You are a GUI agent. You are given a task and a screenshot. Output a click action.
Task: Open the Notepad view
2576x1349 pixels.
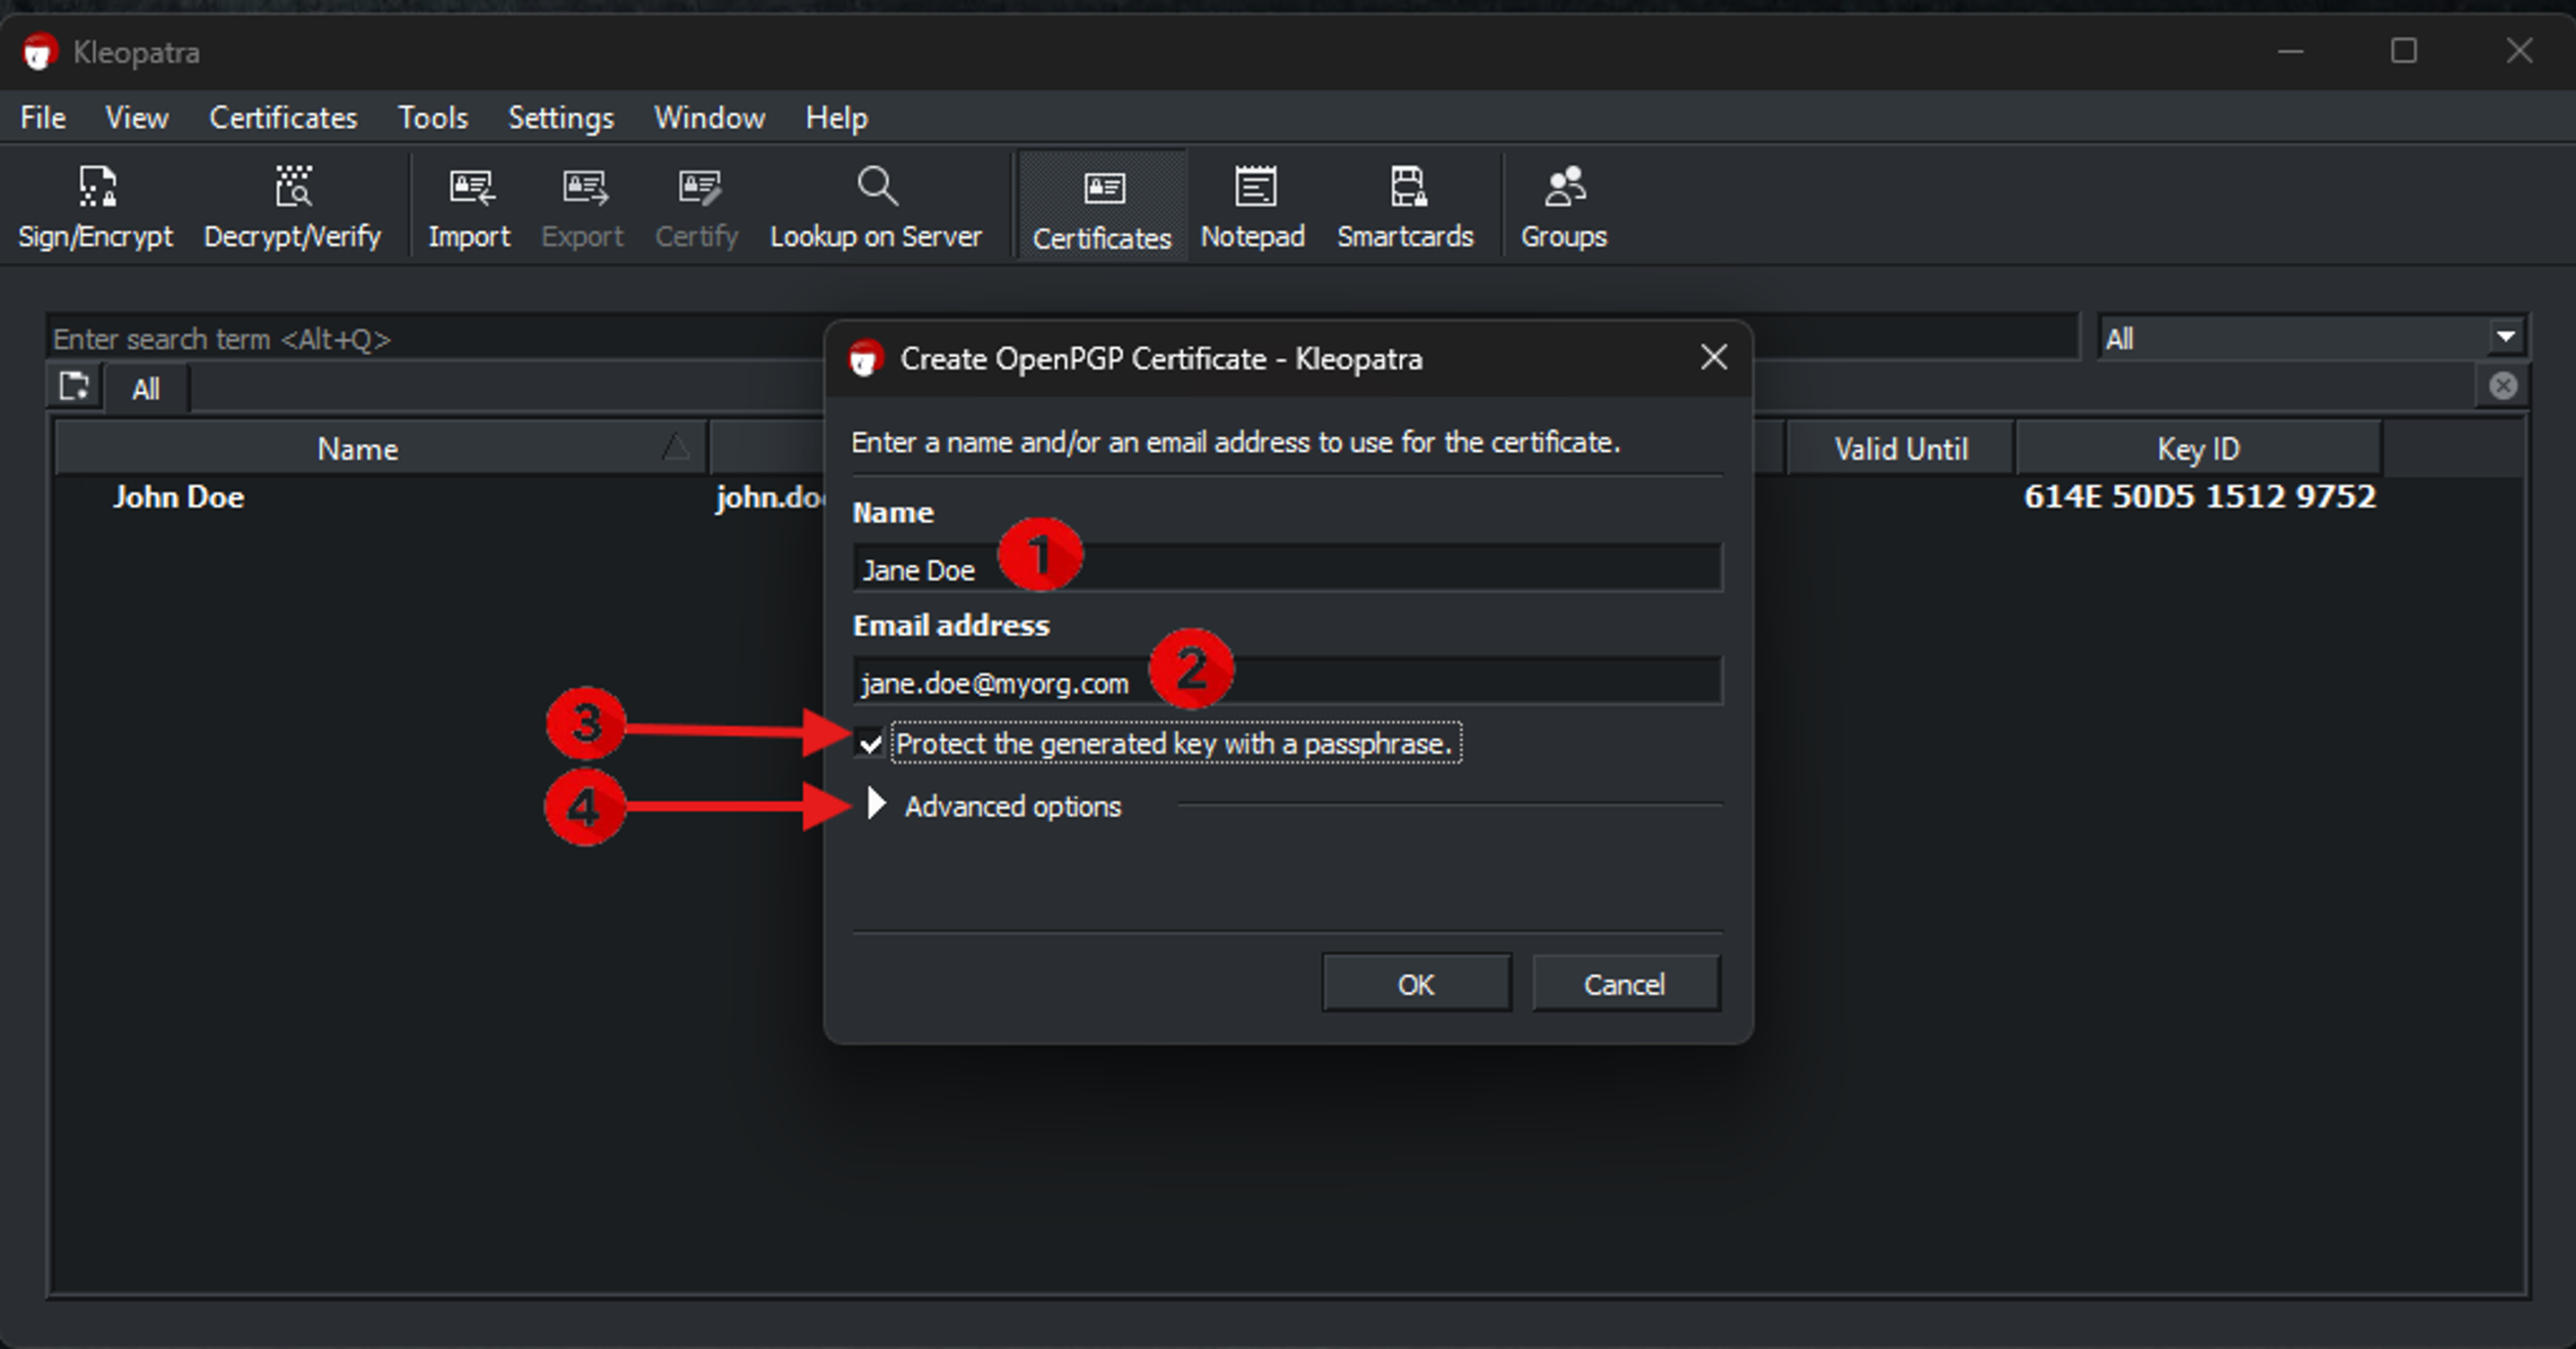coord(1253,207)
